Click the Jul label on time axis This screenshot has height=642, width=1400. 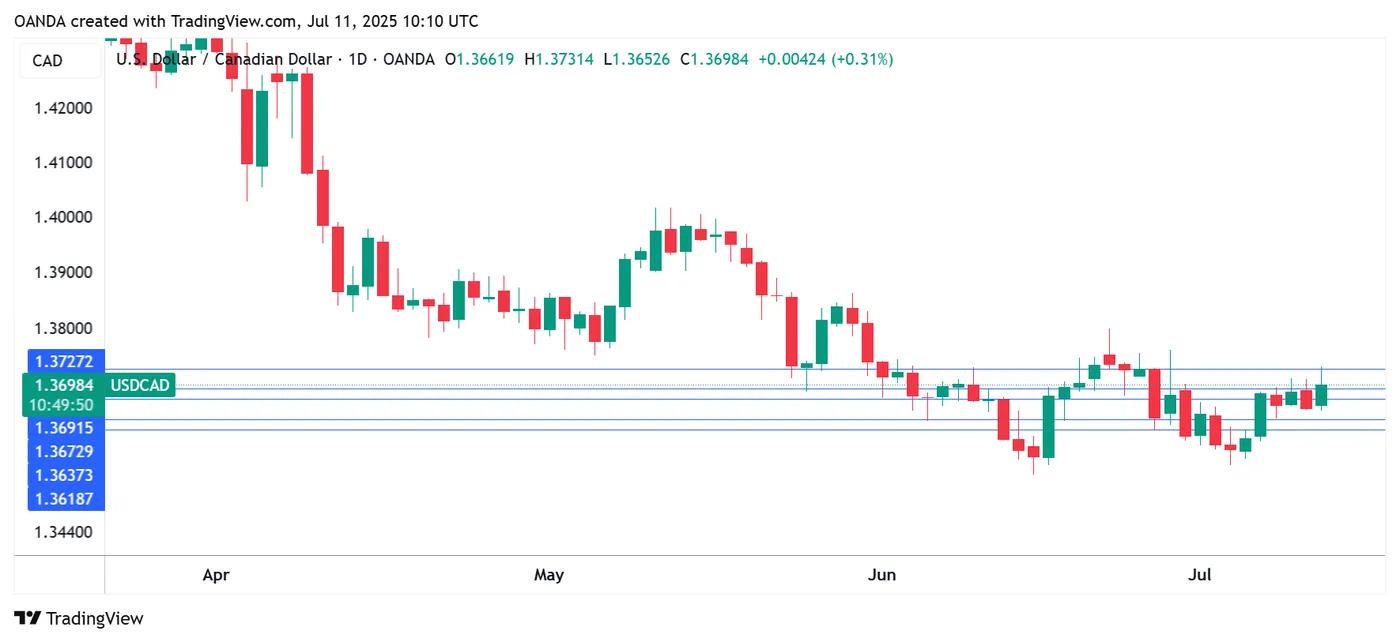(x=1200, y=575)
